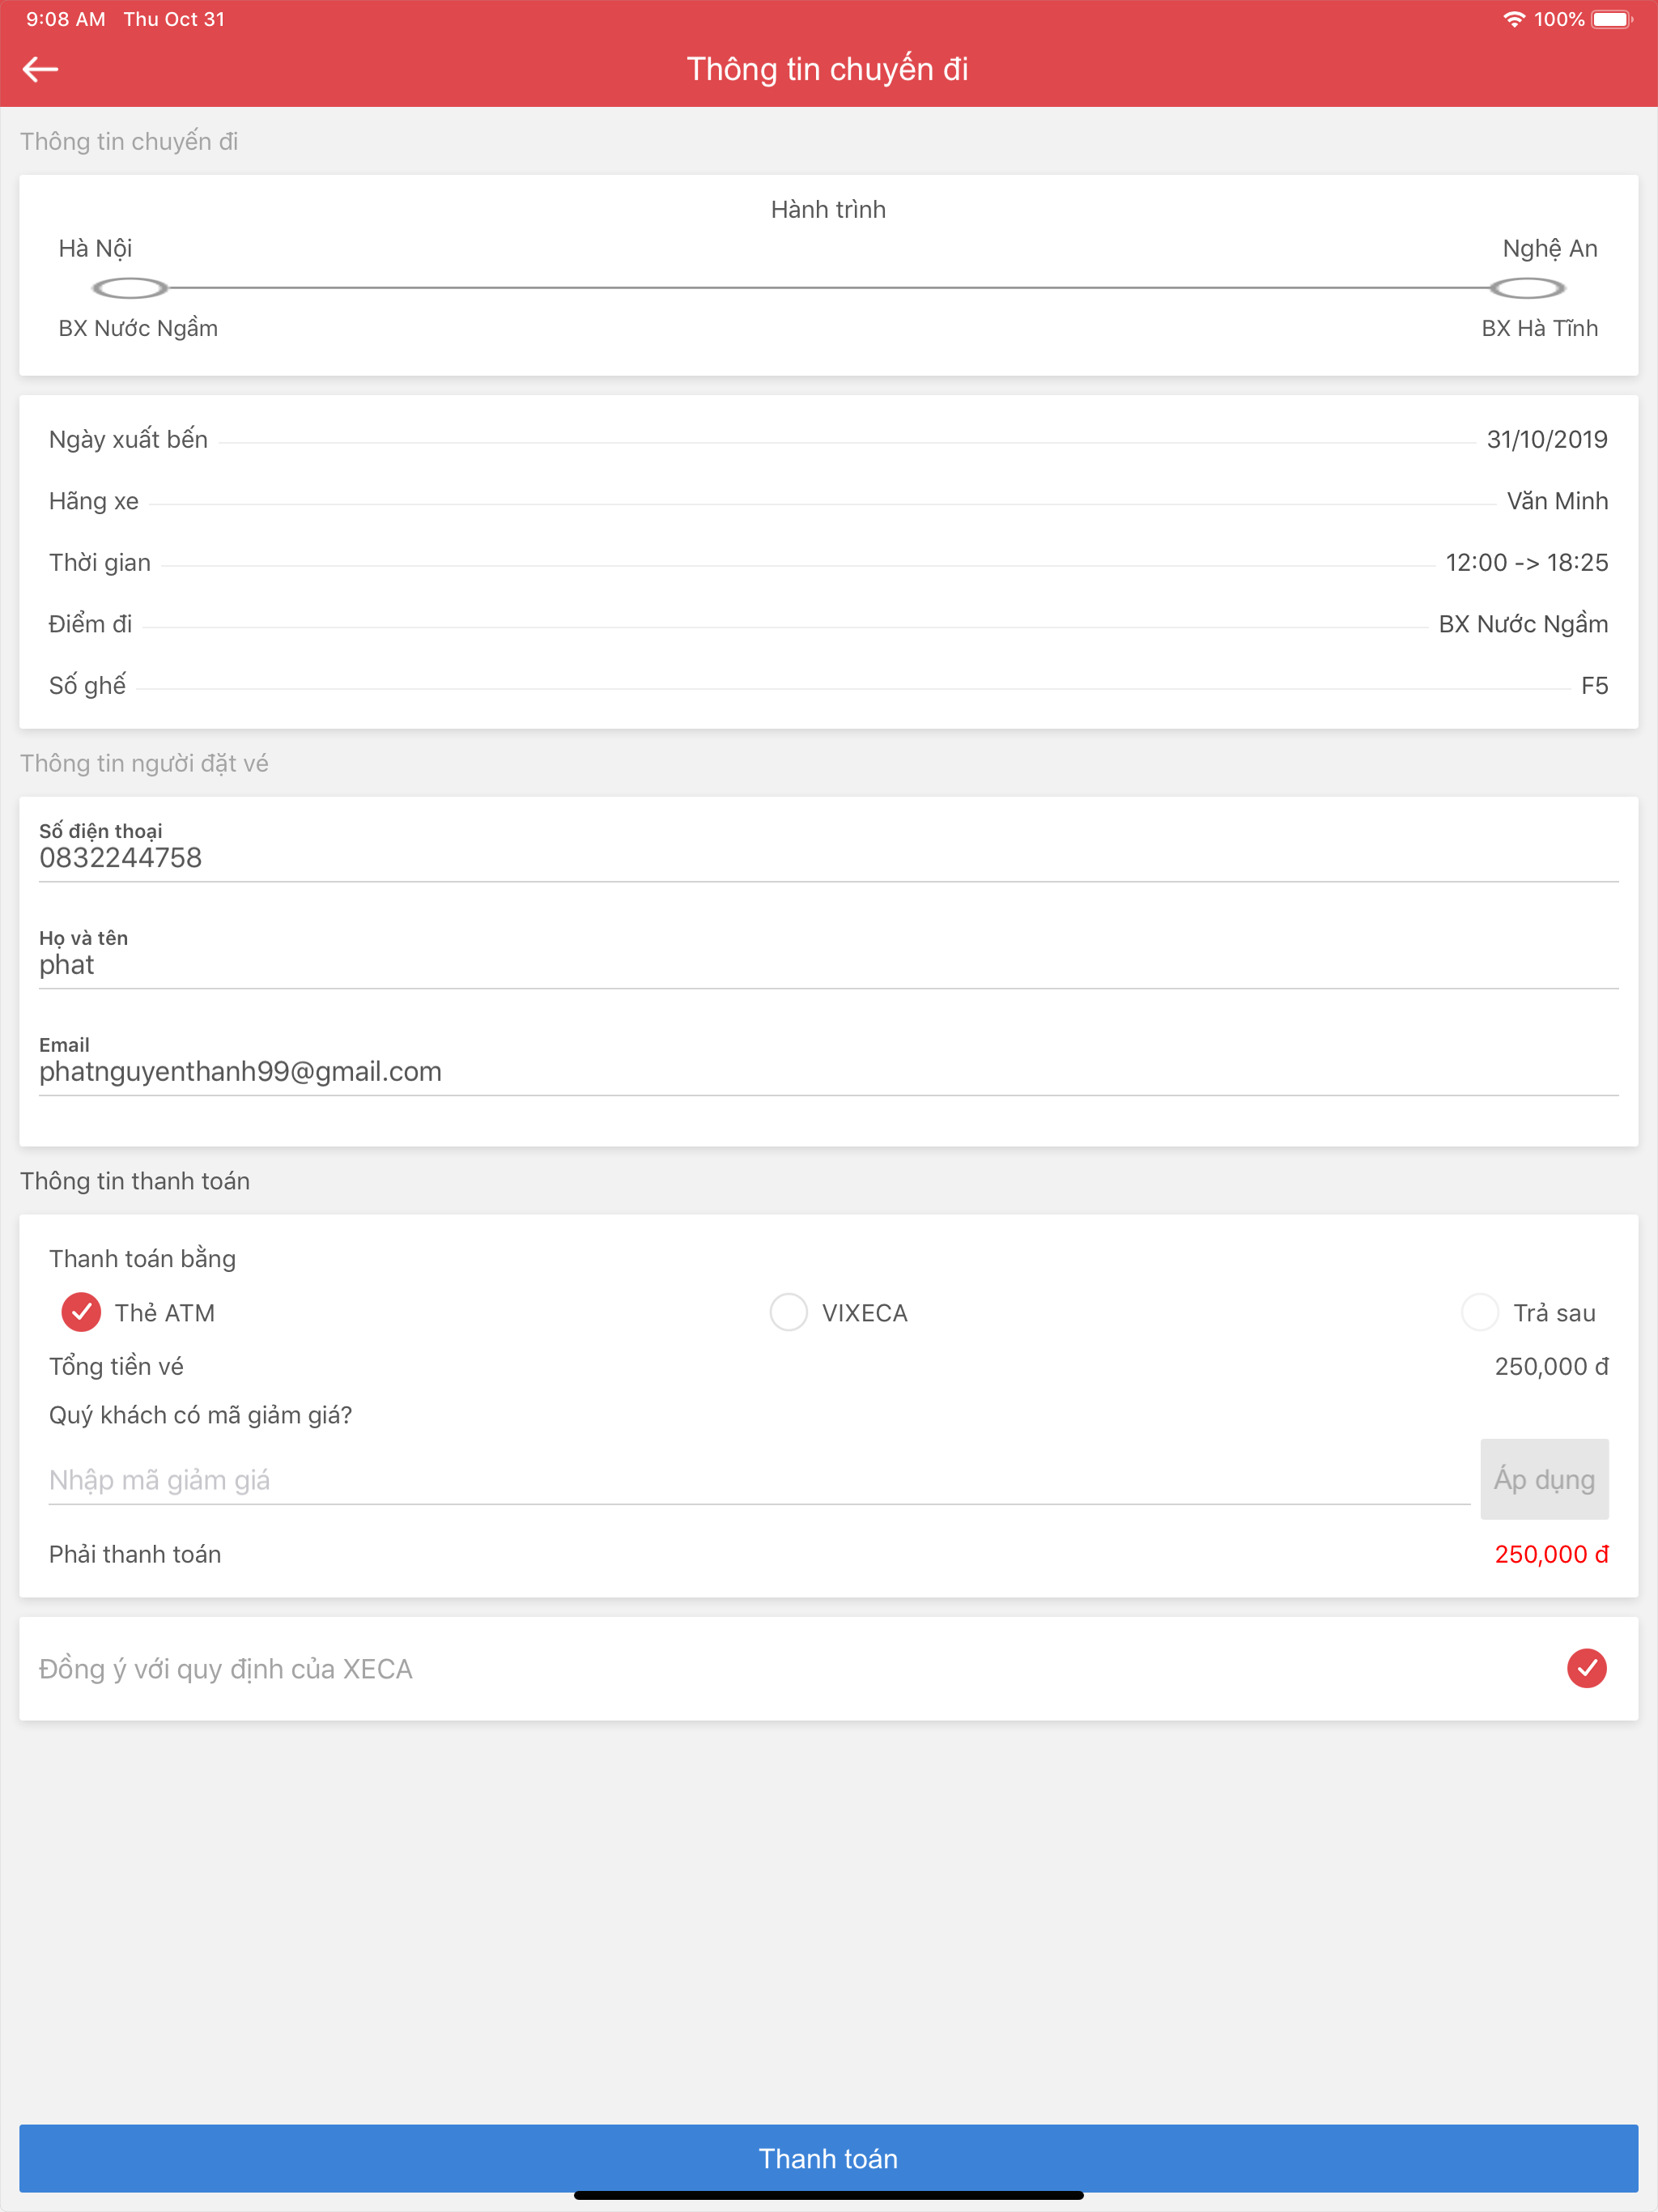Viewport: 1658px width, 2212px height.
Task: Click the Hà Nội departure point marker
Action: point(130,289)
